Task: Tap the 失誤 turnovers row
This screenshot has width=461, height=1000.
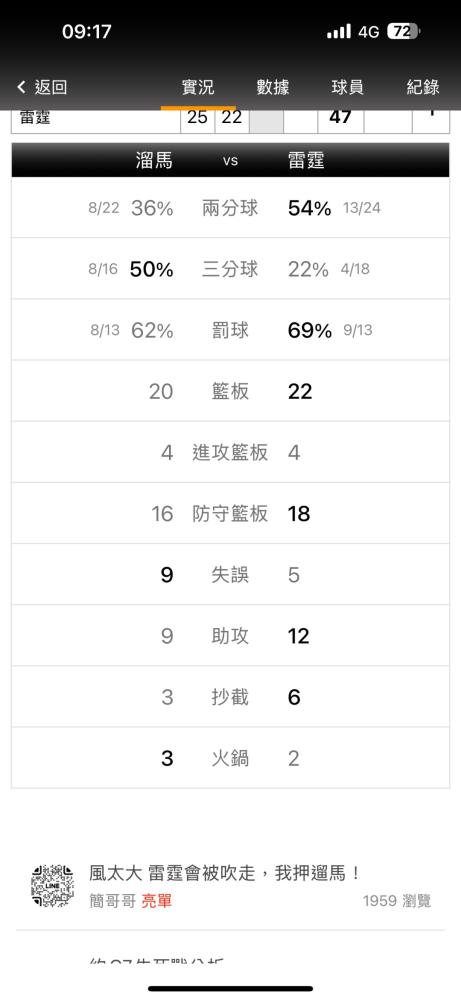Action: (x=230, y=575)
